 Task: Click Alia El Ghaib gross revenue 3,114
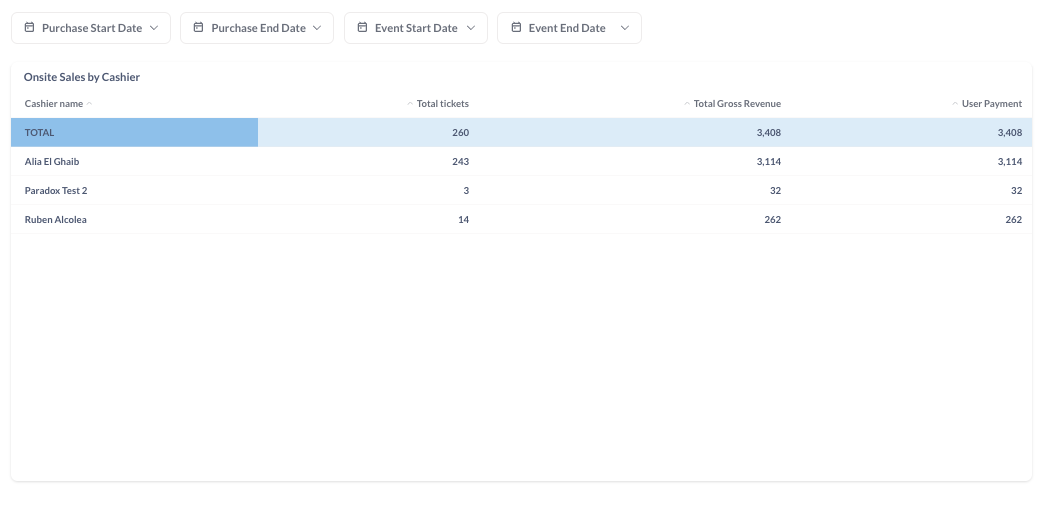pos(768,161)
